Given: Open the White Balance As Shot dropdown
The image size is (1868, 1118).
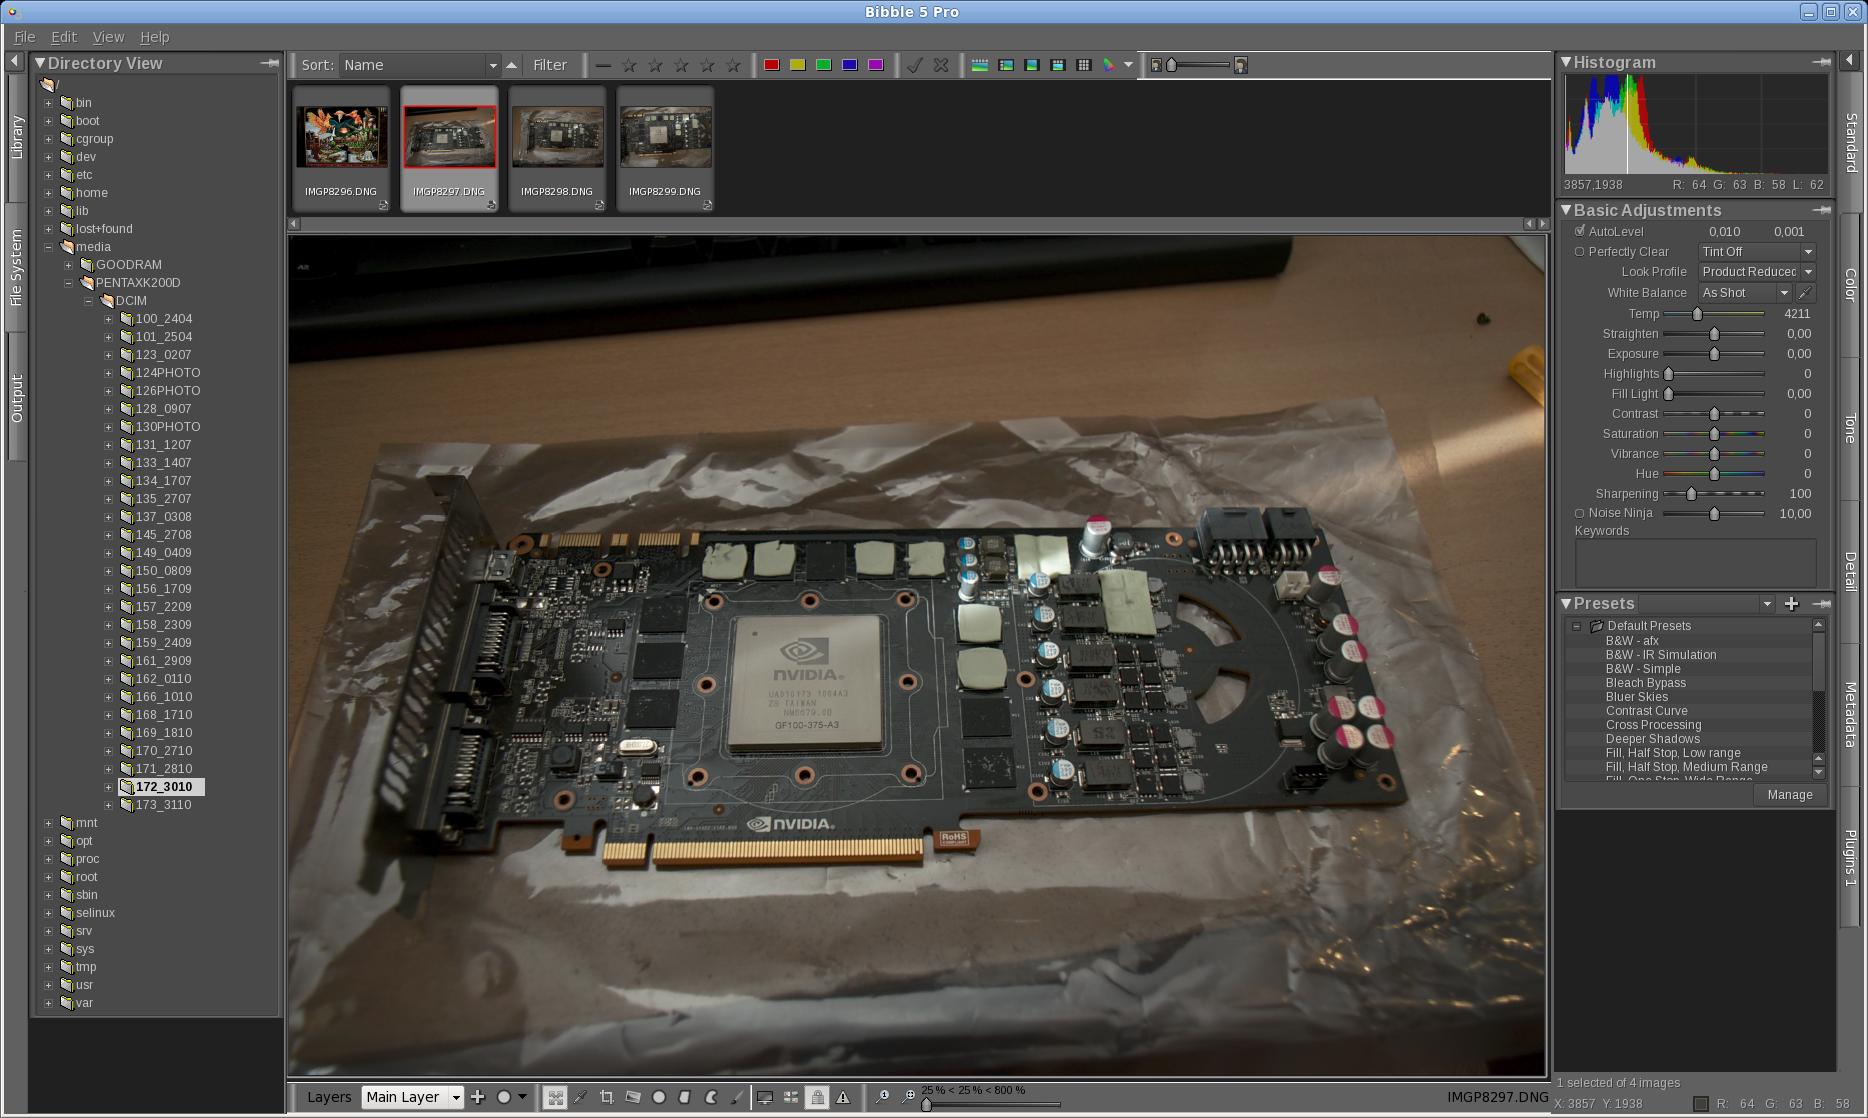Looking at the screenshot, I should pyautogui.click(x=1745, y=293).
